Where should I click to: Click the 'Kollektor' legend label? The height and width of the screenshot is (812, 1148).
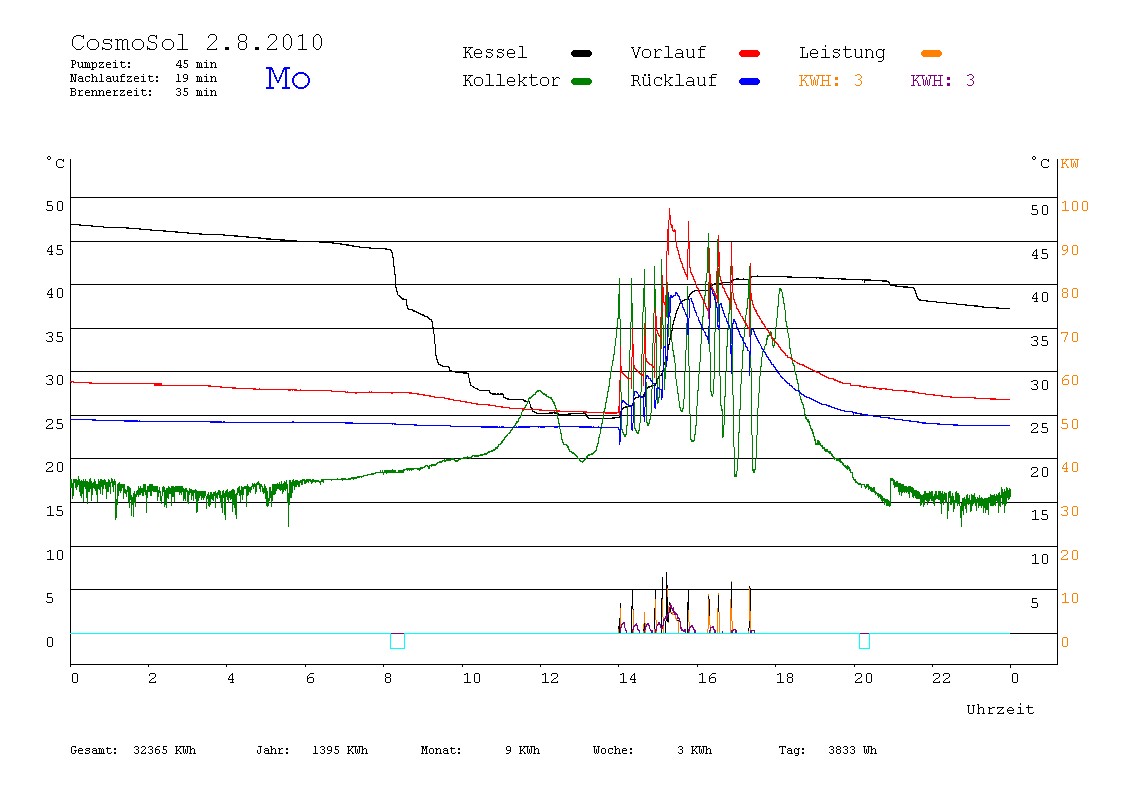tap(511, 81)
